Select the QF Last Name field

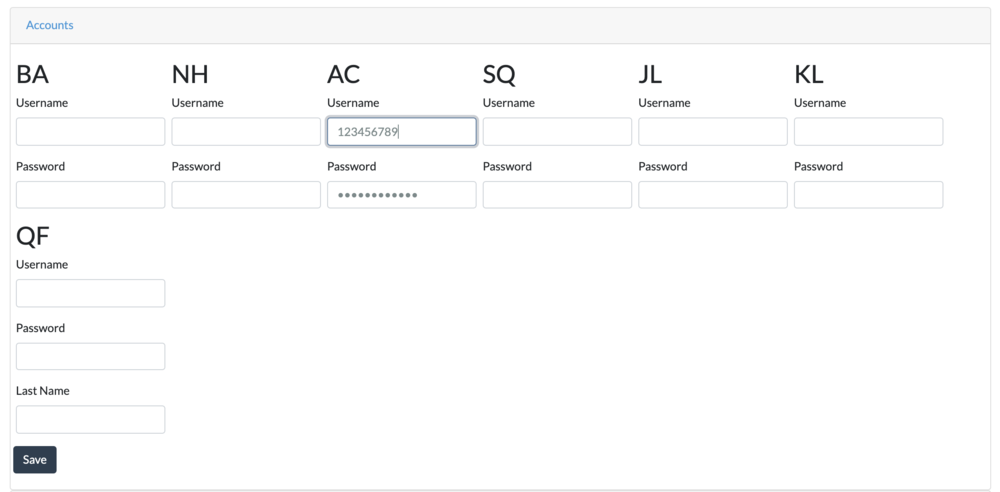90,420
